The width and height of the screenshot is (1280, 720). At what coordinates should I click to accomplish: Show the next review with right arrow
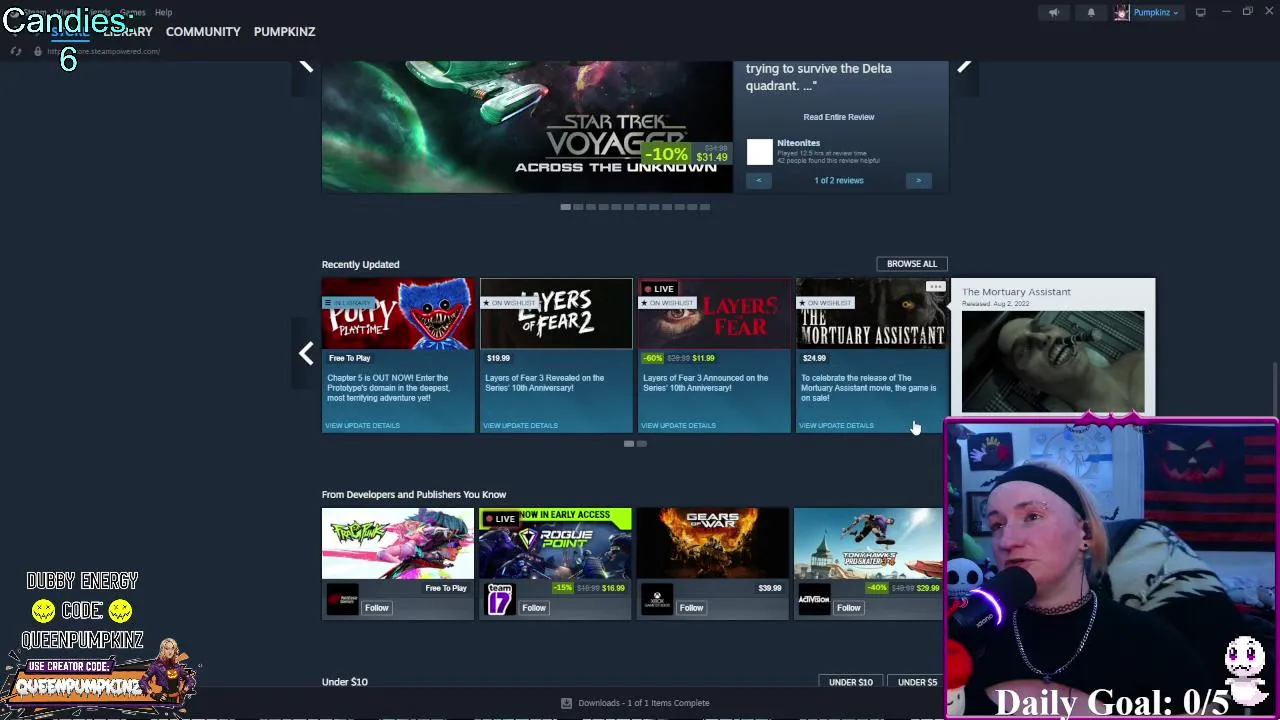(x=918, y=180)
